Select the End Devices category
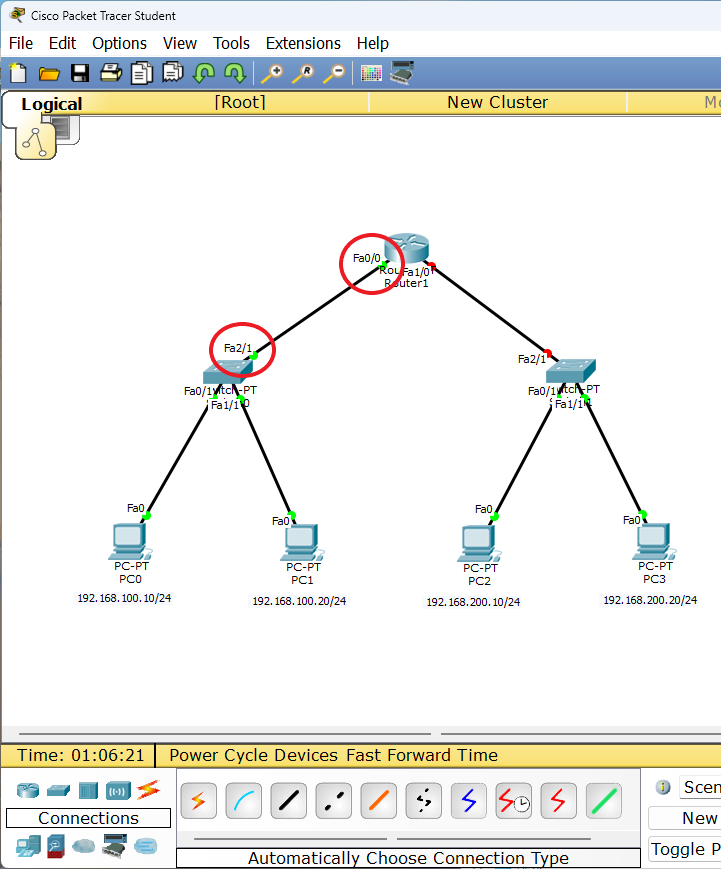The width and height of the screenshot is (721, 869). click(28, 846)
